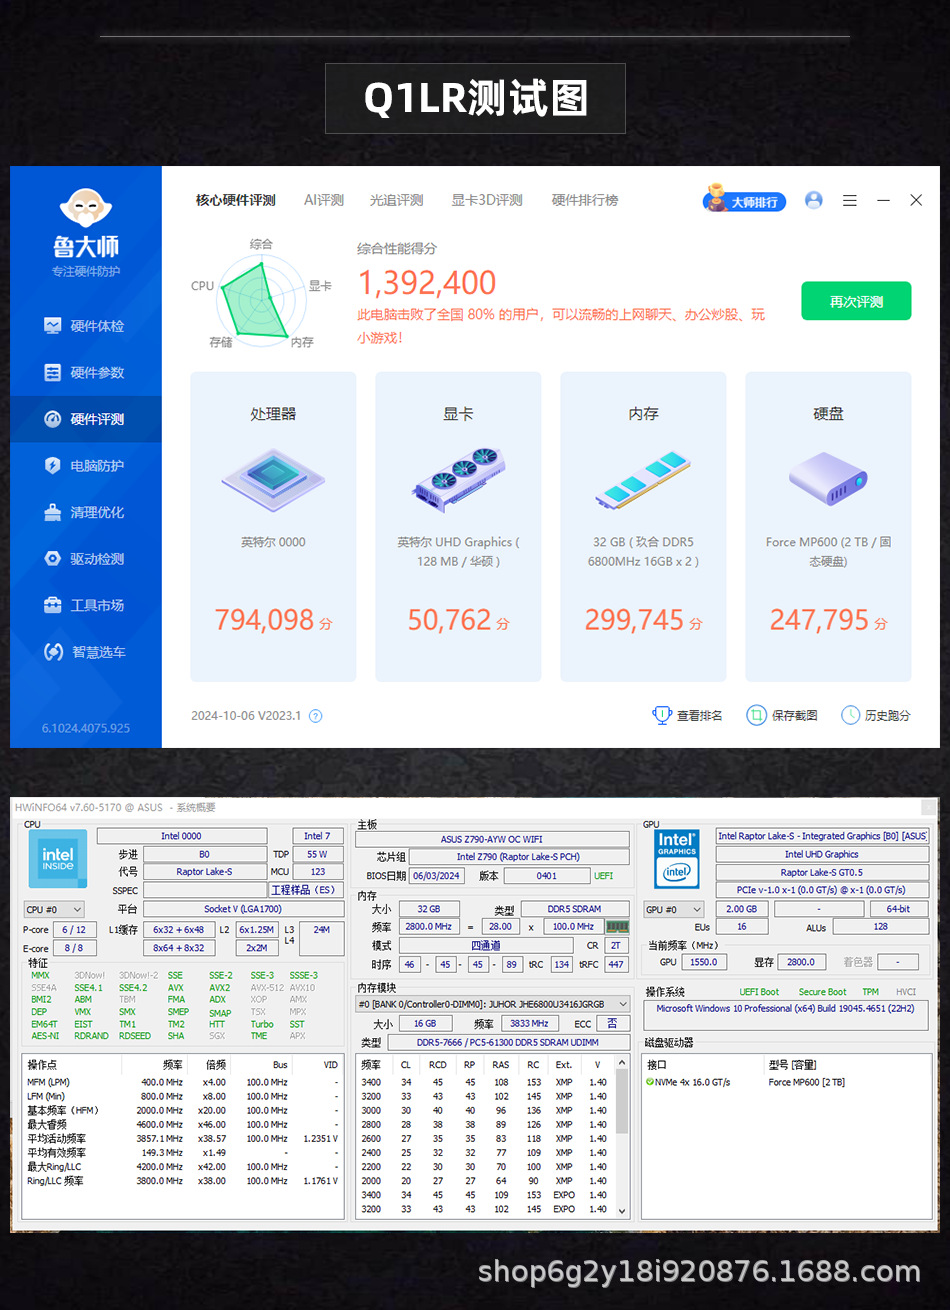Screen dimensions: 950x1310
Task: Switch to 显卡3D评测 tab
Action: (487, 200)
